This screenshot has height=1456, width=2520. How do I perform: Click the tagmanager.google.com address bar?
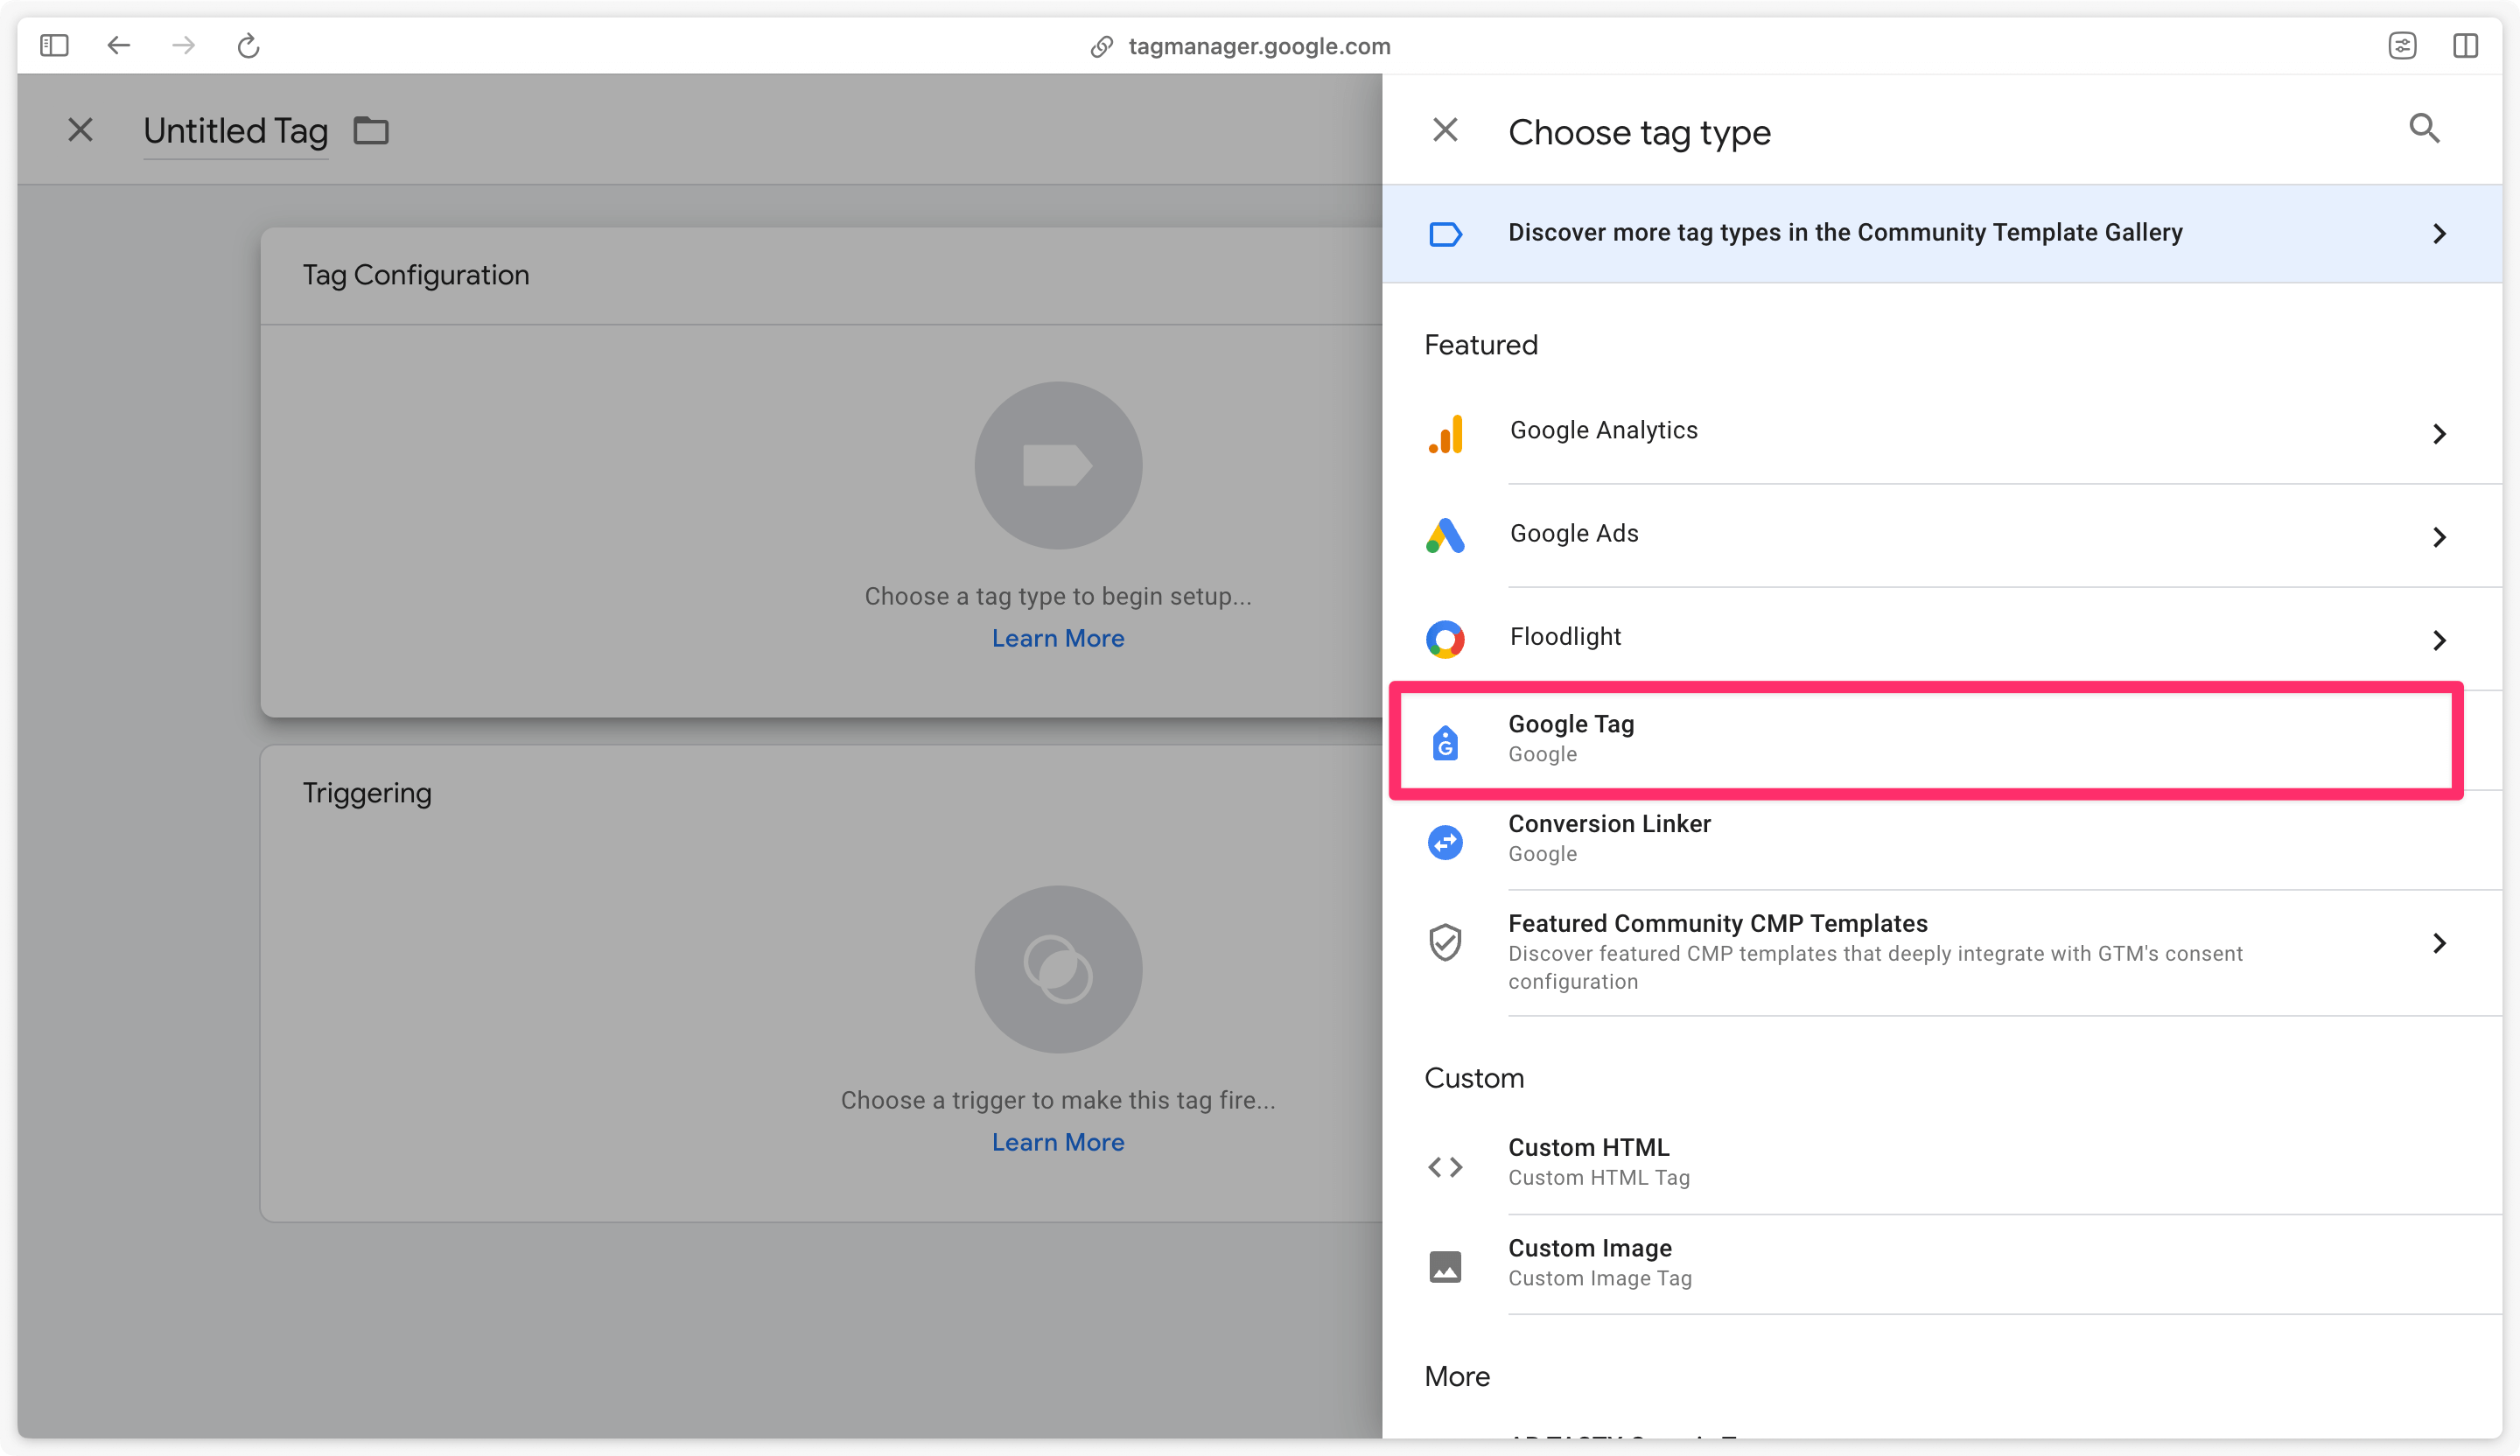[1240, 46]
